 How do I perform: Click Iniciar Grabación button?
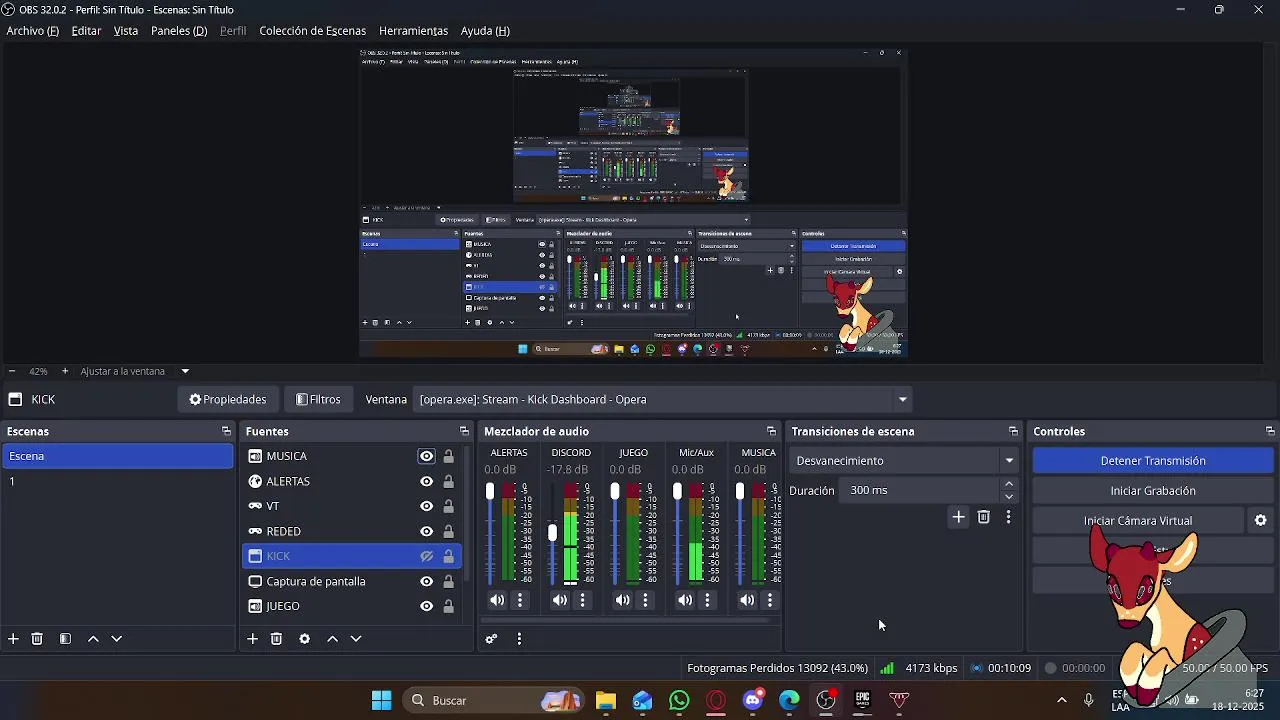pyautogui.click(x=1153, y=491)
